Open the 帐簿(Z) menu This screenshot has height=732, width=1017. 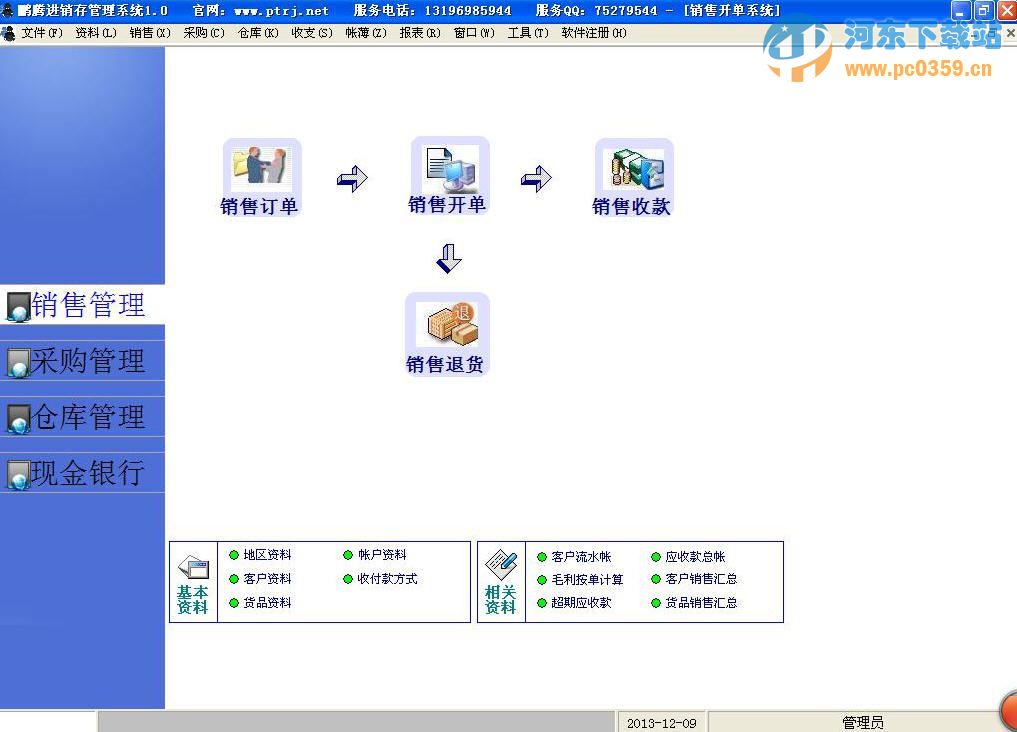[x=365, y=32]
